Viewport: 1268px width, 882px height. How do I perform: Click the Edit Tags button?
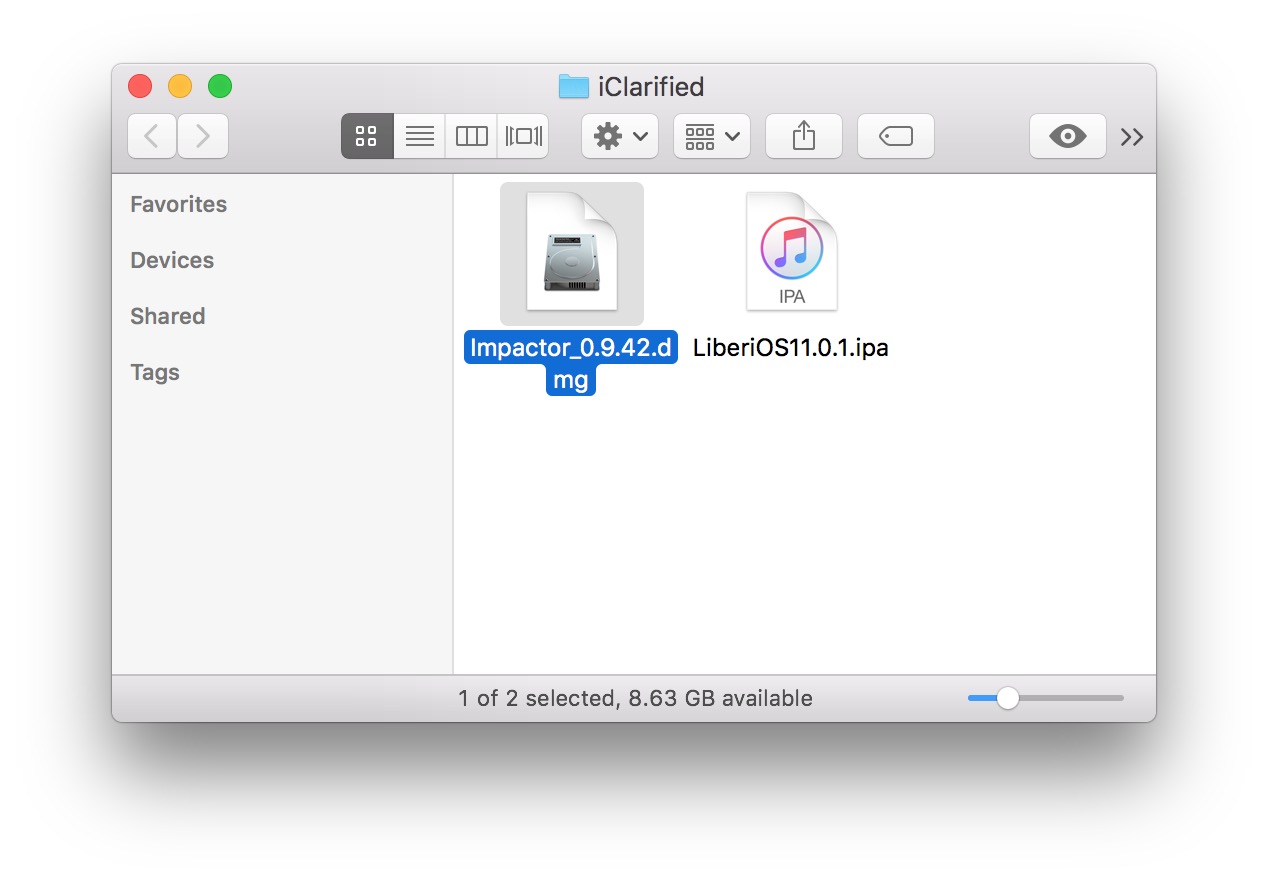click(x=896, y=136)
